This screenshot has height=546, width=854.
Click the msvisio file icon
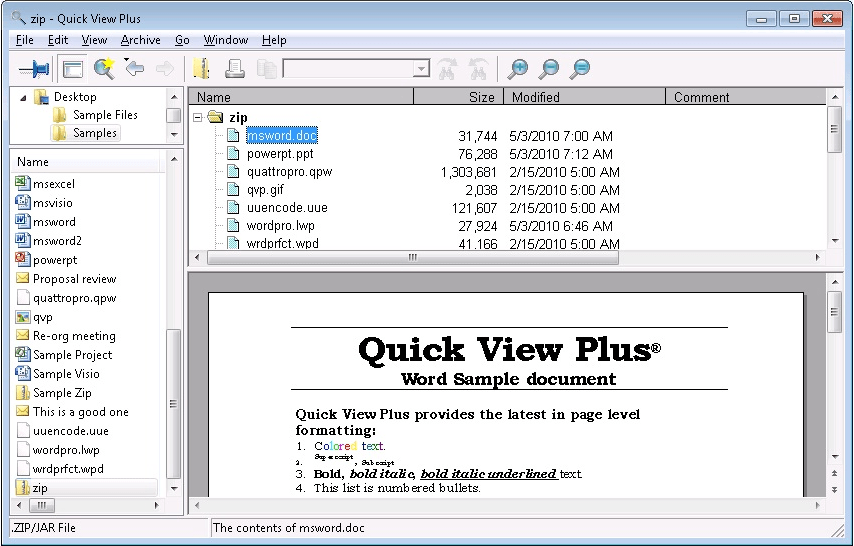(22, 202)
